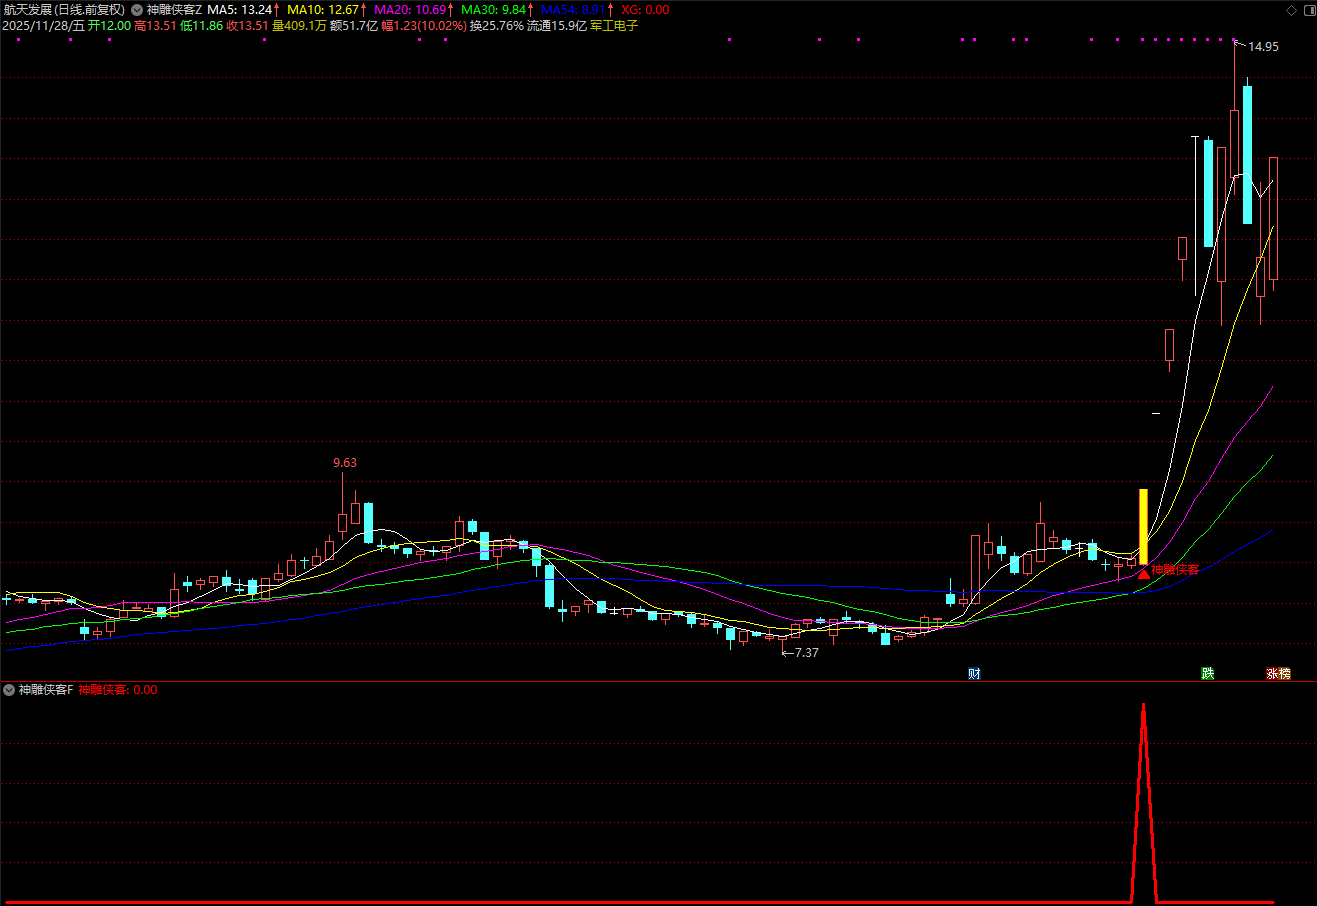Screen dimensions: 1317x906
Task: Click the diamond icon at top right
Action: (1289, 10)
